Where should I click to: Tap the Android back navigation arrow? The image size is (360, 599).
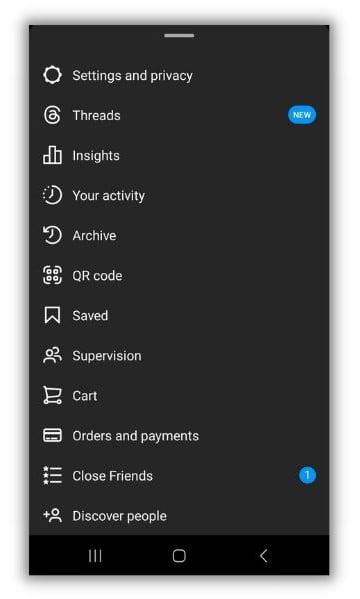263,556
